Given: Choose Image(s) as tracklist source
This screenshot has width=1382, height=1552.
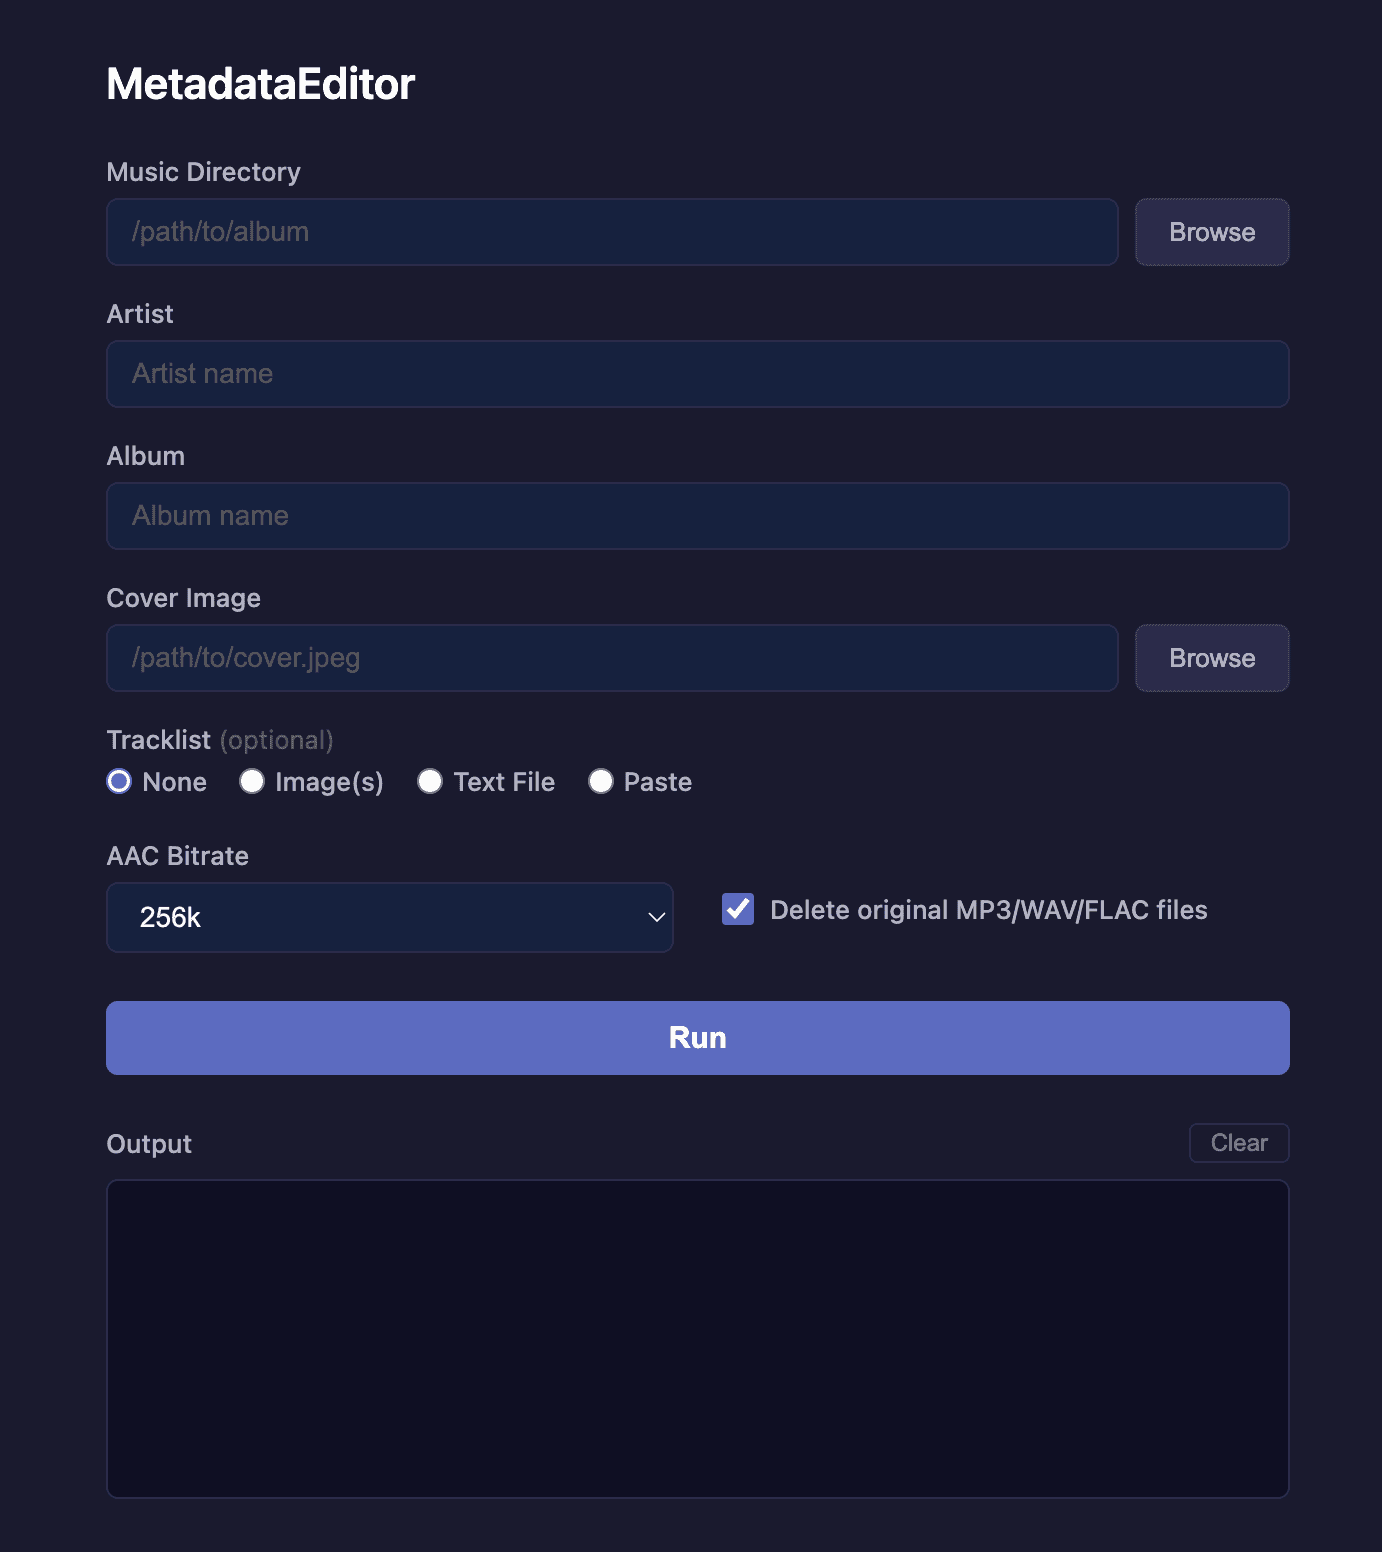Looking at the screenshot, I should coord(252,781).
